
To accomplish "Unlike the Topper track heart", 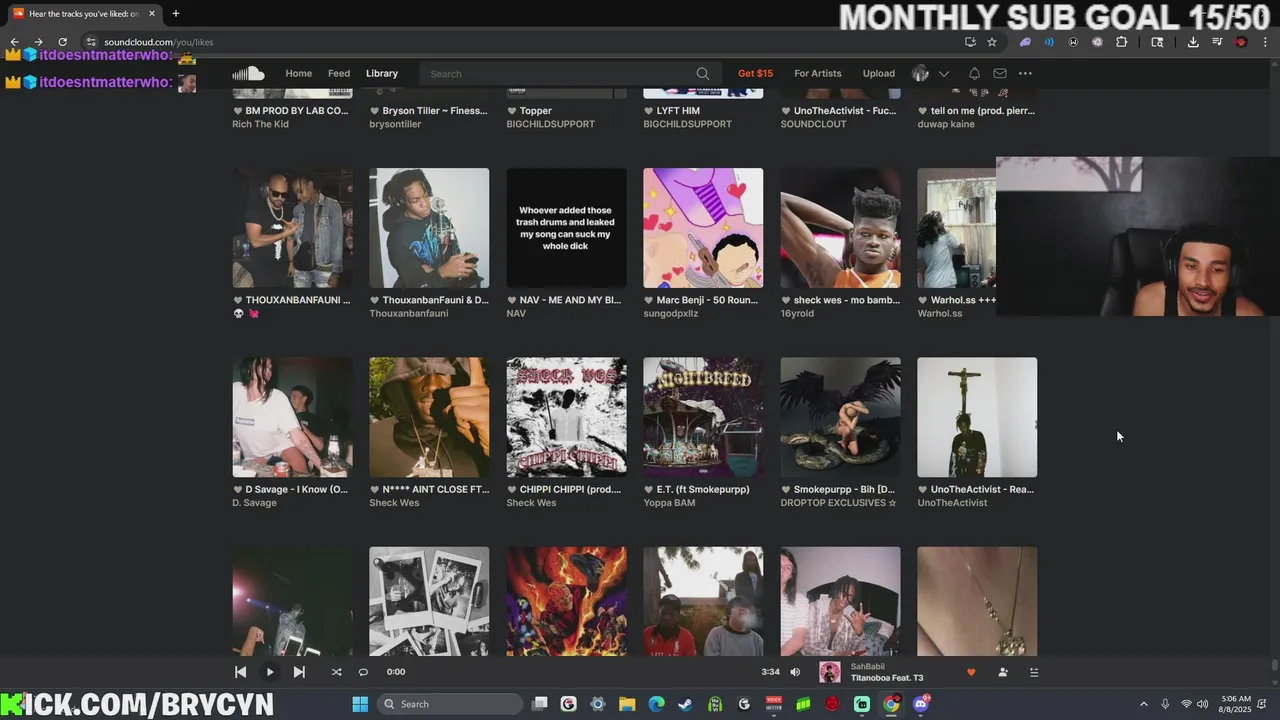I will point(512,111).
